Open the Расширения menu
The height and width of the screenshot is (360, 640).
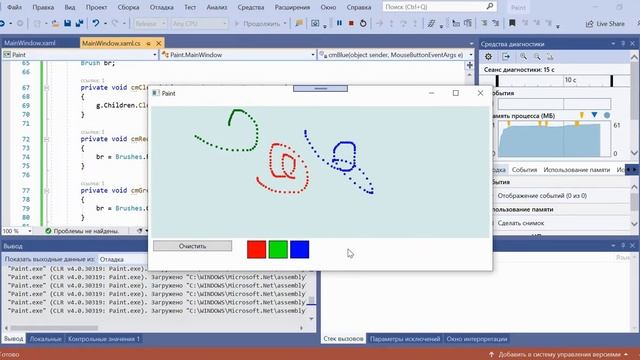292,7
